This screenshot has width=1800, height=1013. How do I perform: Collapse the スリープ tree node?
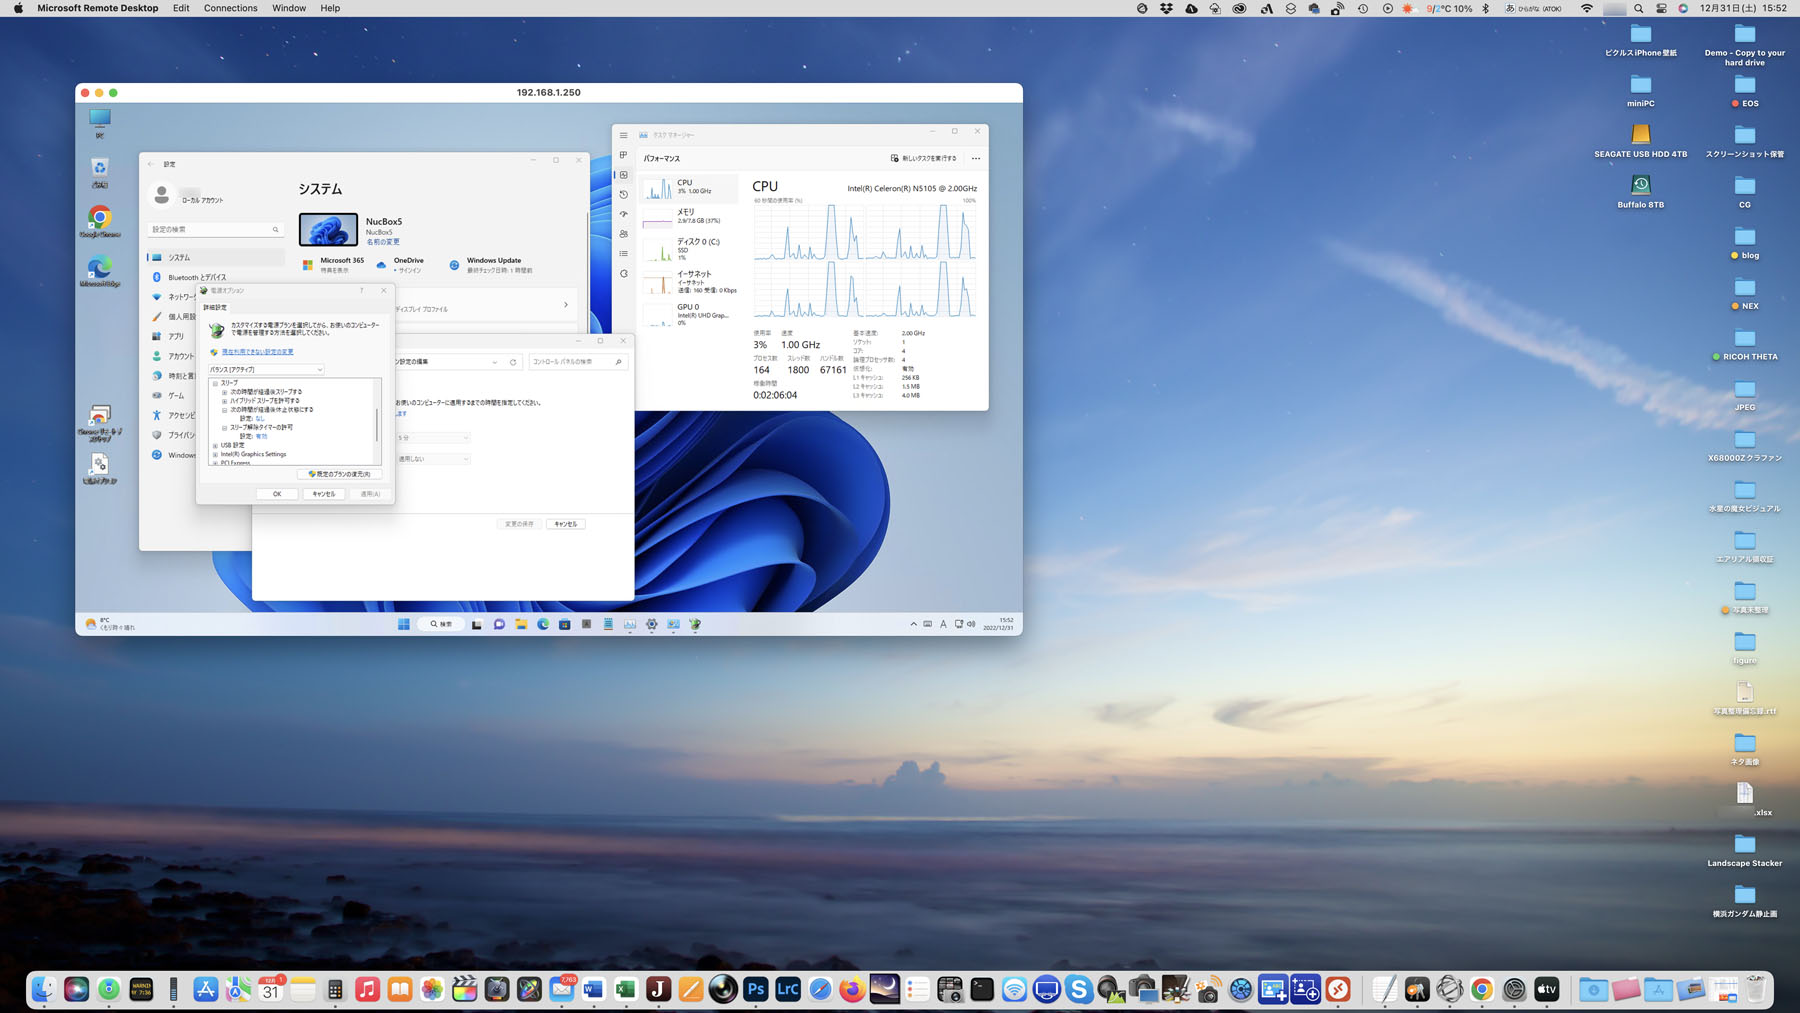(x=215, y=383)
